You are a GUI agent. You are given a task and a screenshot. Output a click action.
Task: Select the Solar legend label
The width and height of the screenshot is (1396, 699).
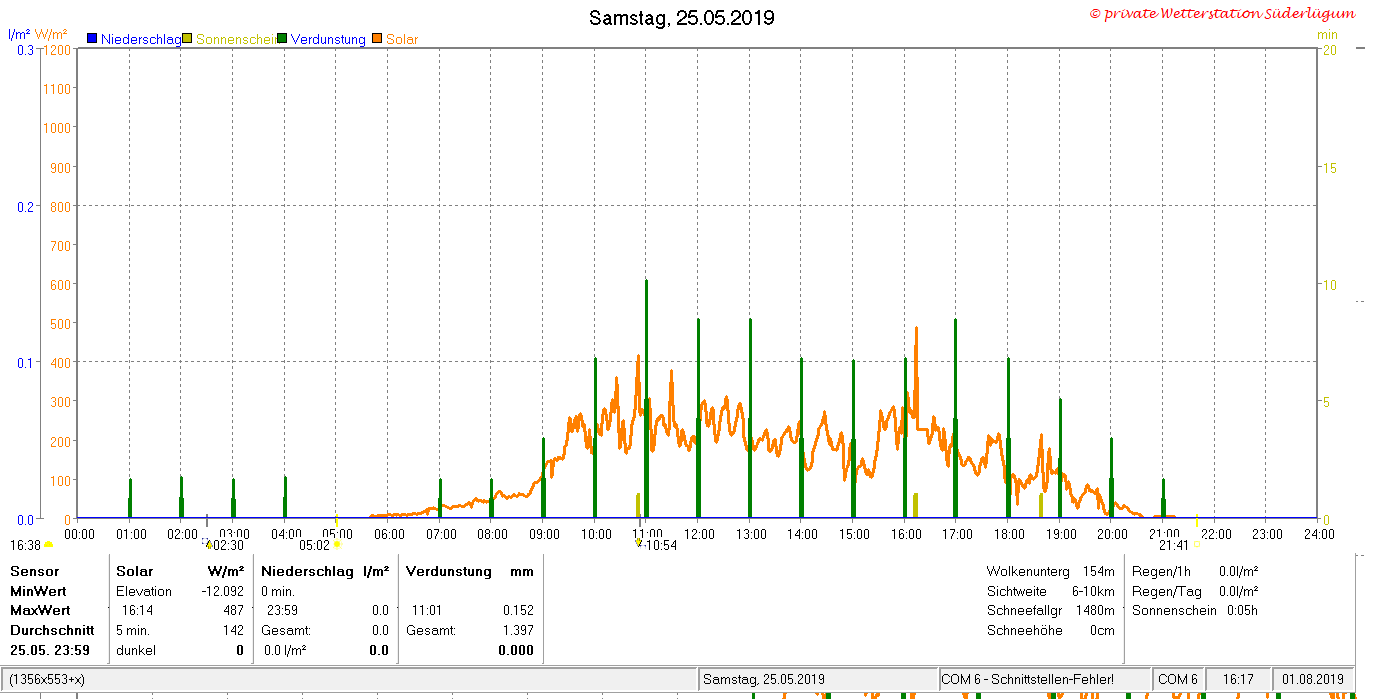click(x=402, y=39)
